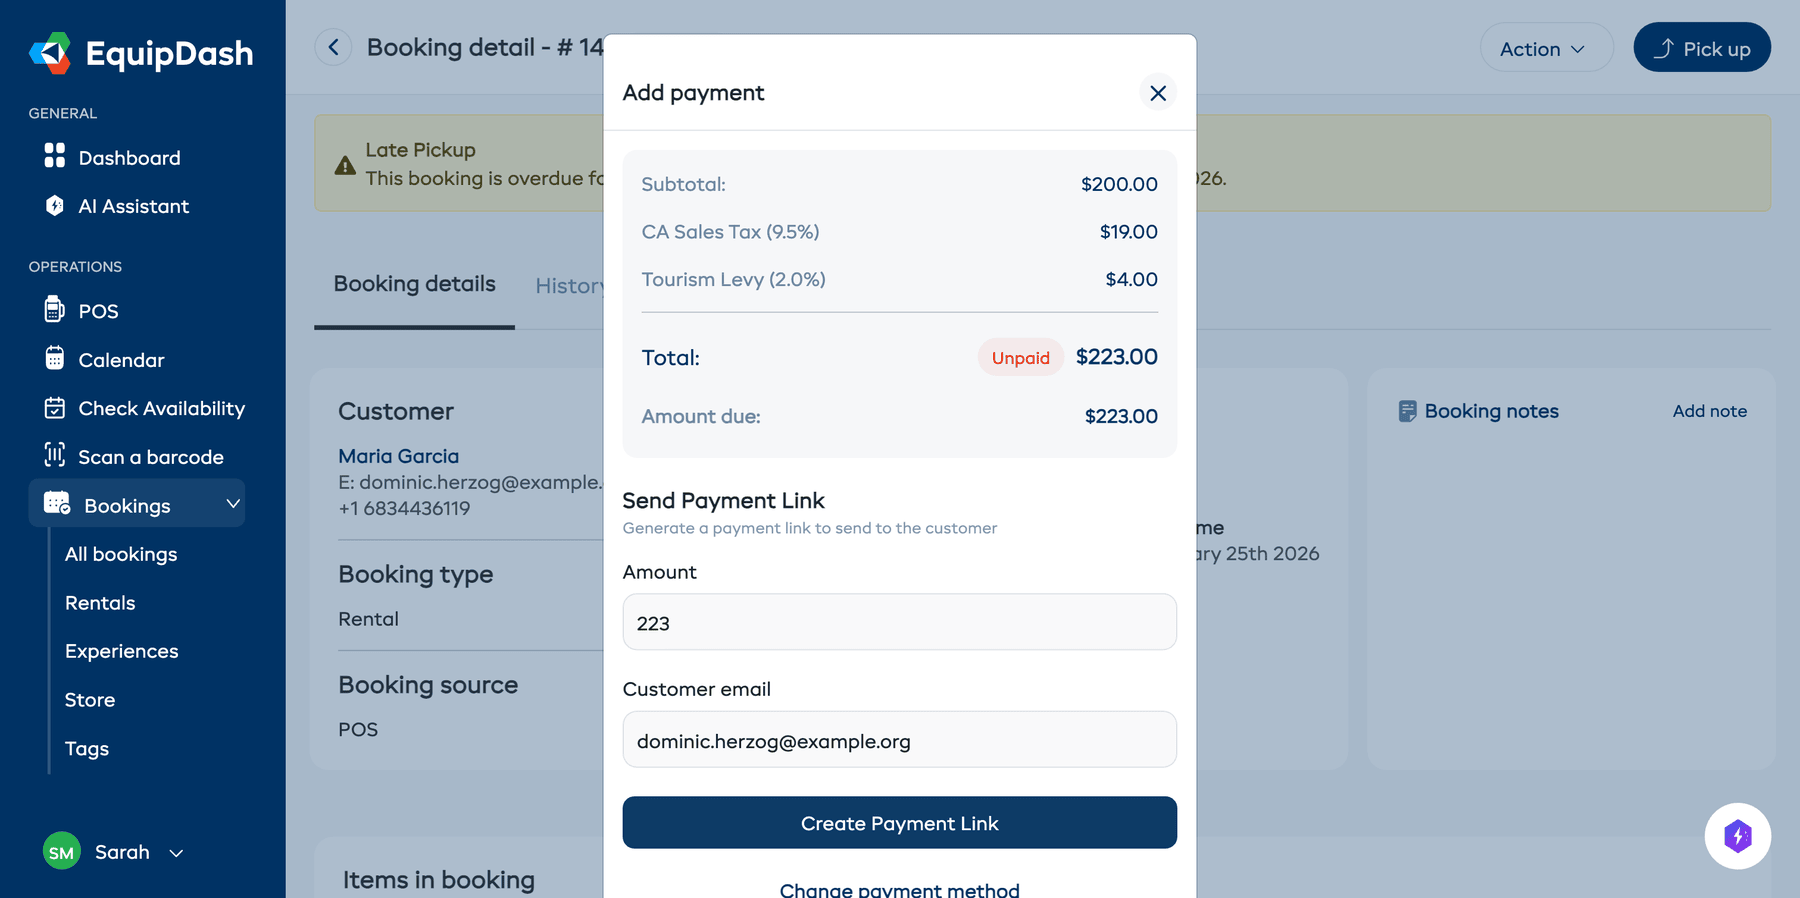Image resolution: width=1800 pixels, height=898 pixels.
Task: Select Tags submenu item
Action: coord(87,749)
